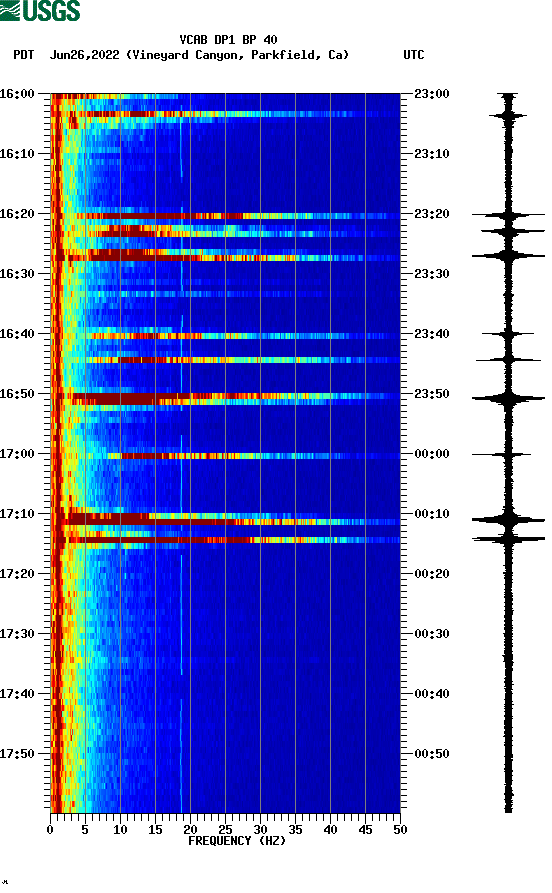Click the 'UTC' timezone label
The image size is (552, 893).
coord(414,55)
